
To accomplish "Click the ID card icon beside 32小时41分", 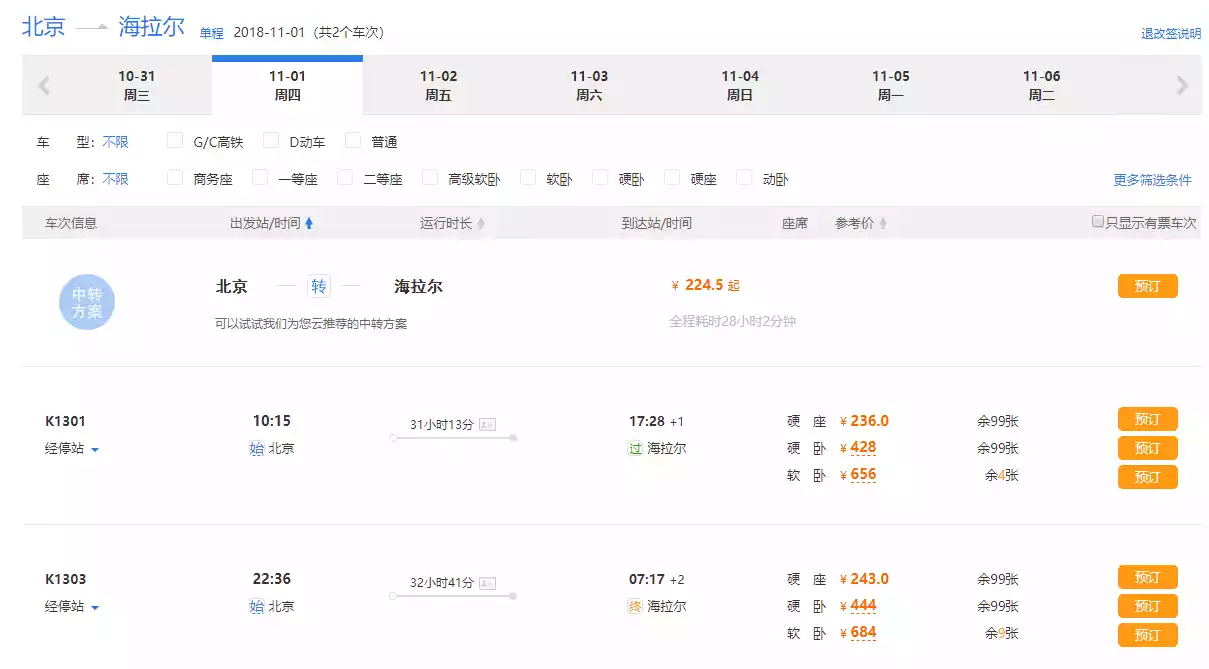I will (487, 583).
